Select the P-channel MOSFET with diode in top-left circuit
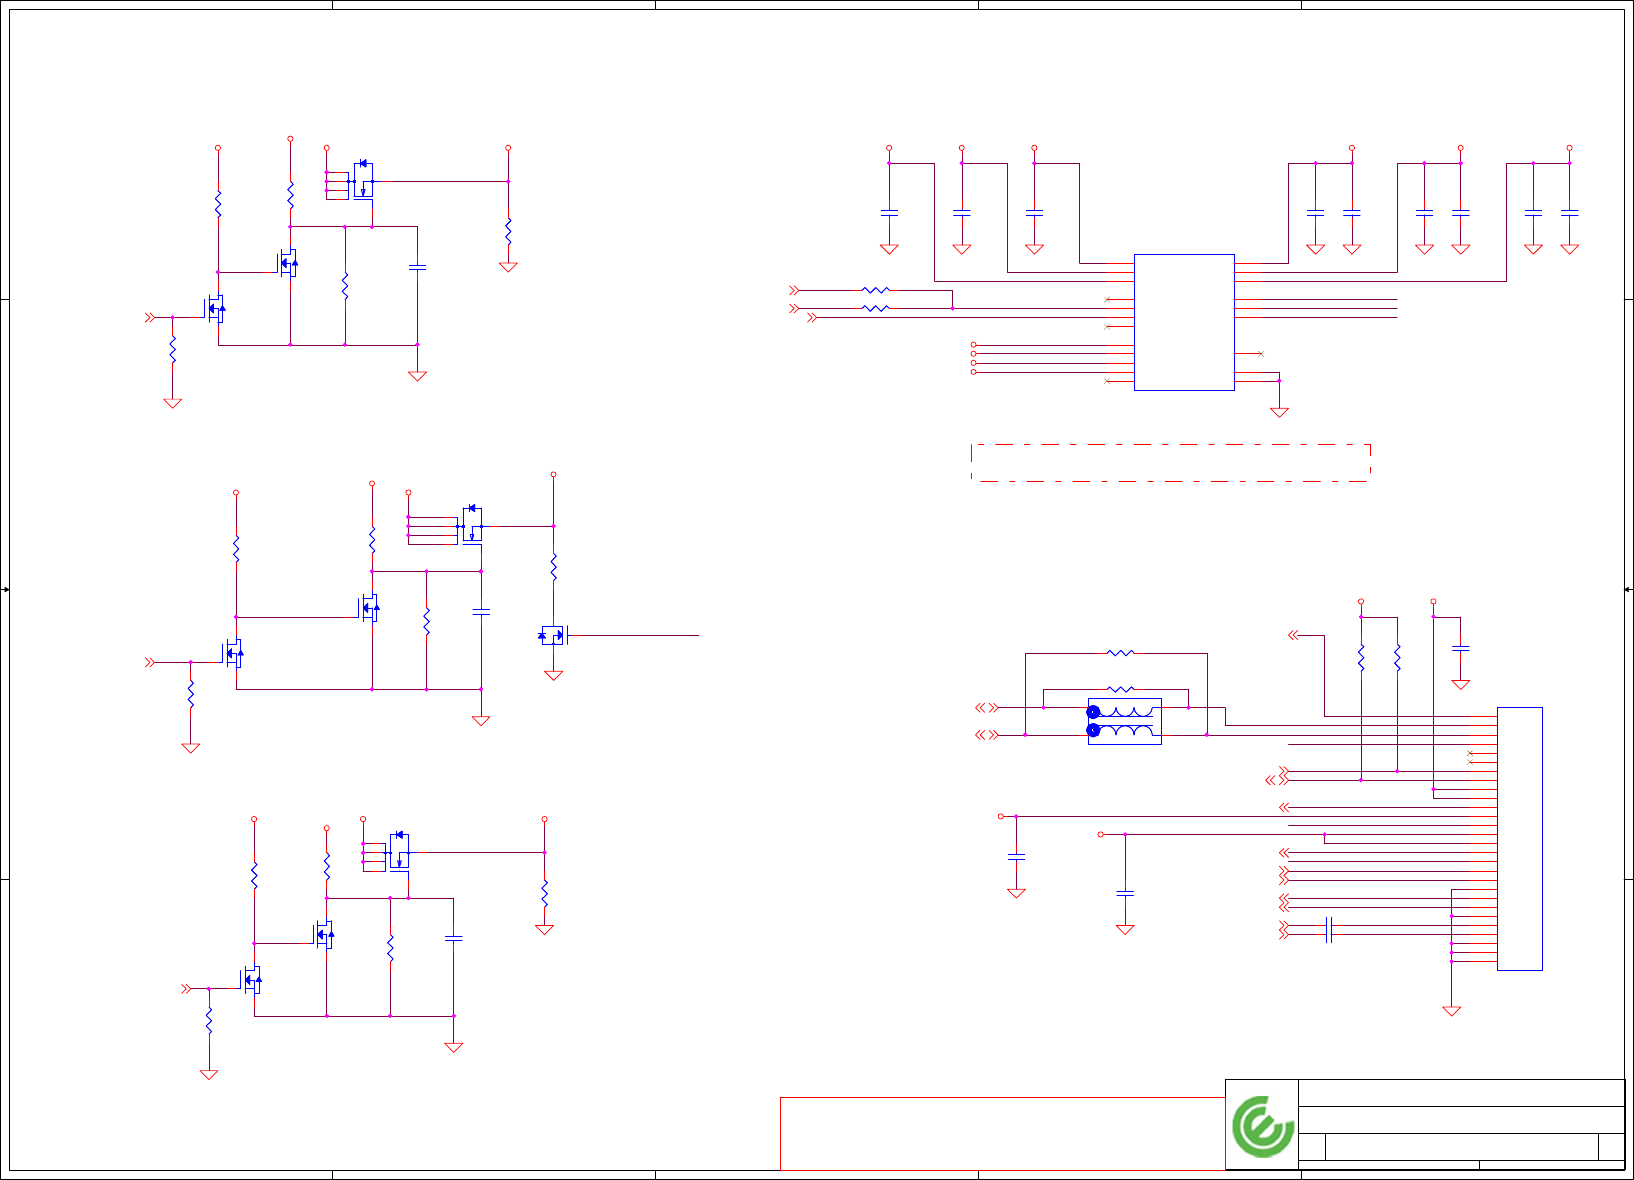 click(x=362, y=180)
